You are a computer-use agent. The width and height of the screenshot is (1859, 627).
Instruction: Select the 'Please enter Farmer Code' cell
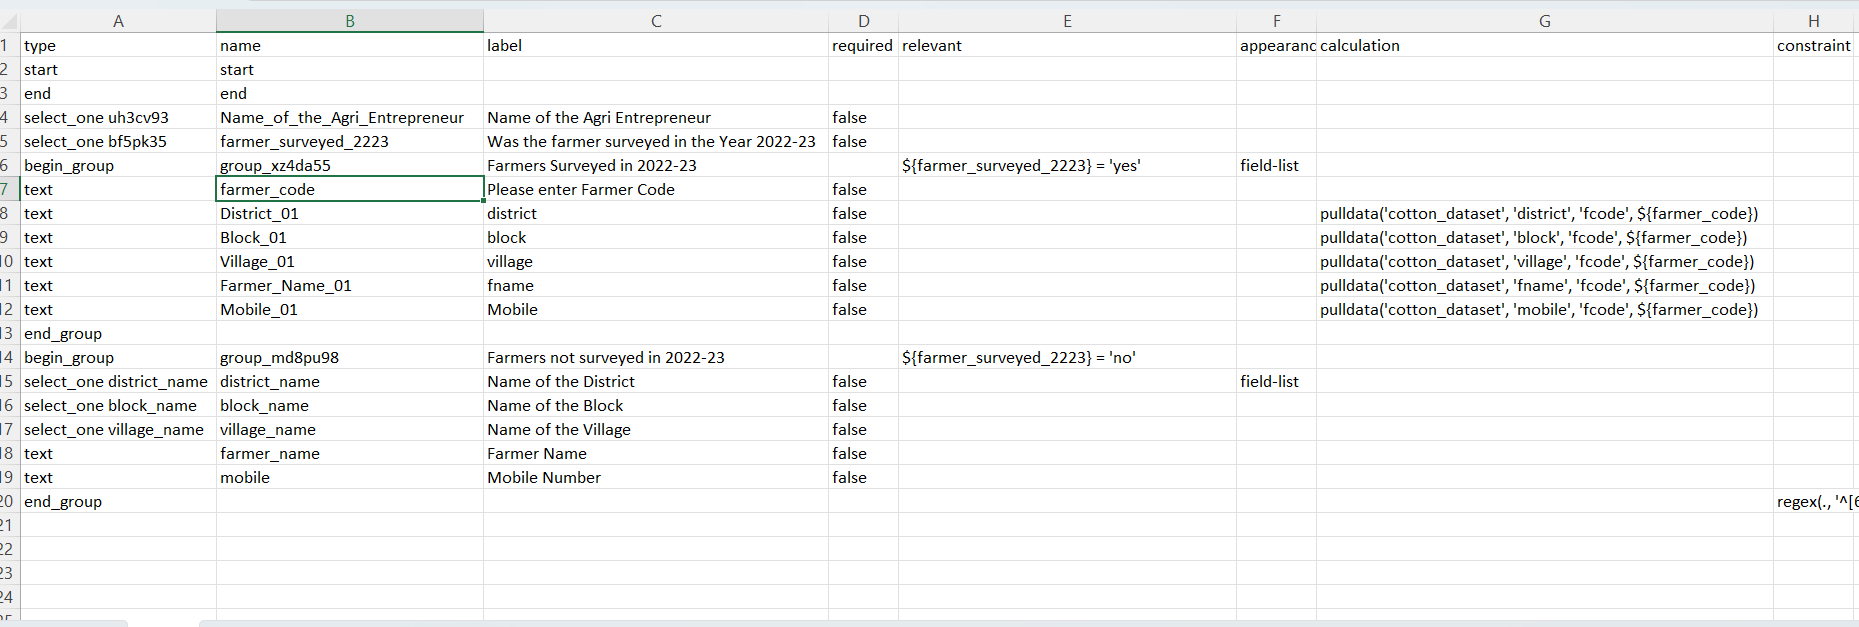pos(655,189)
